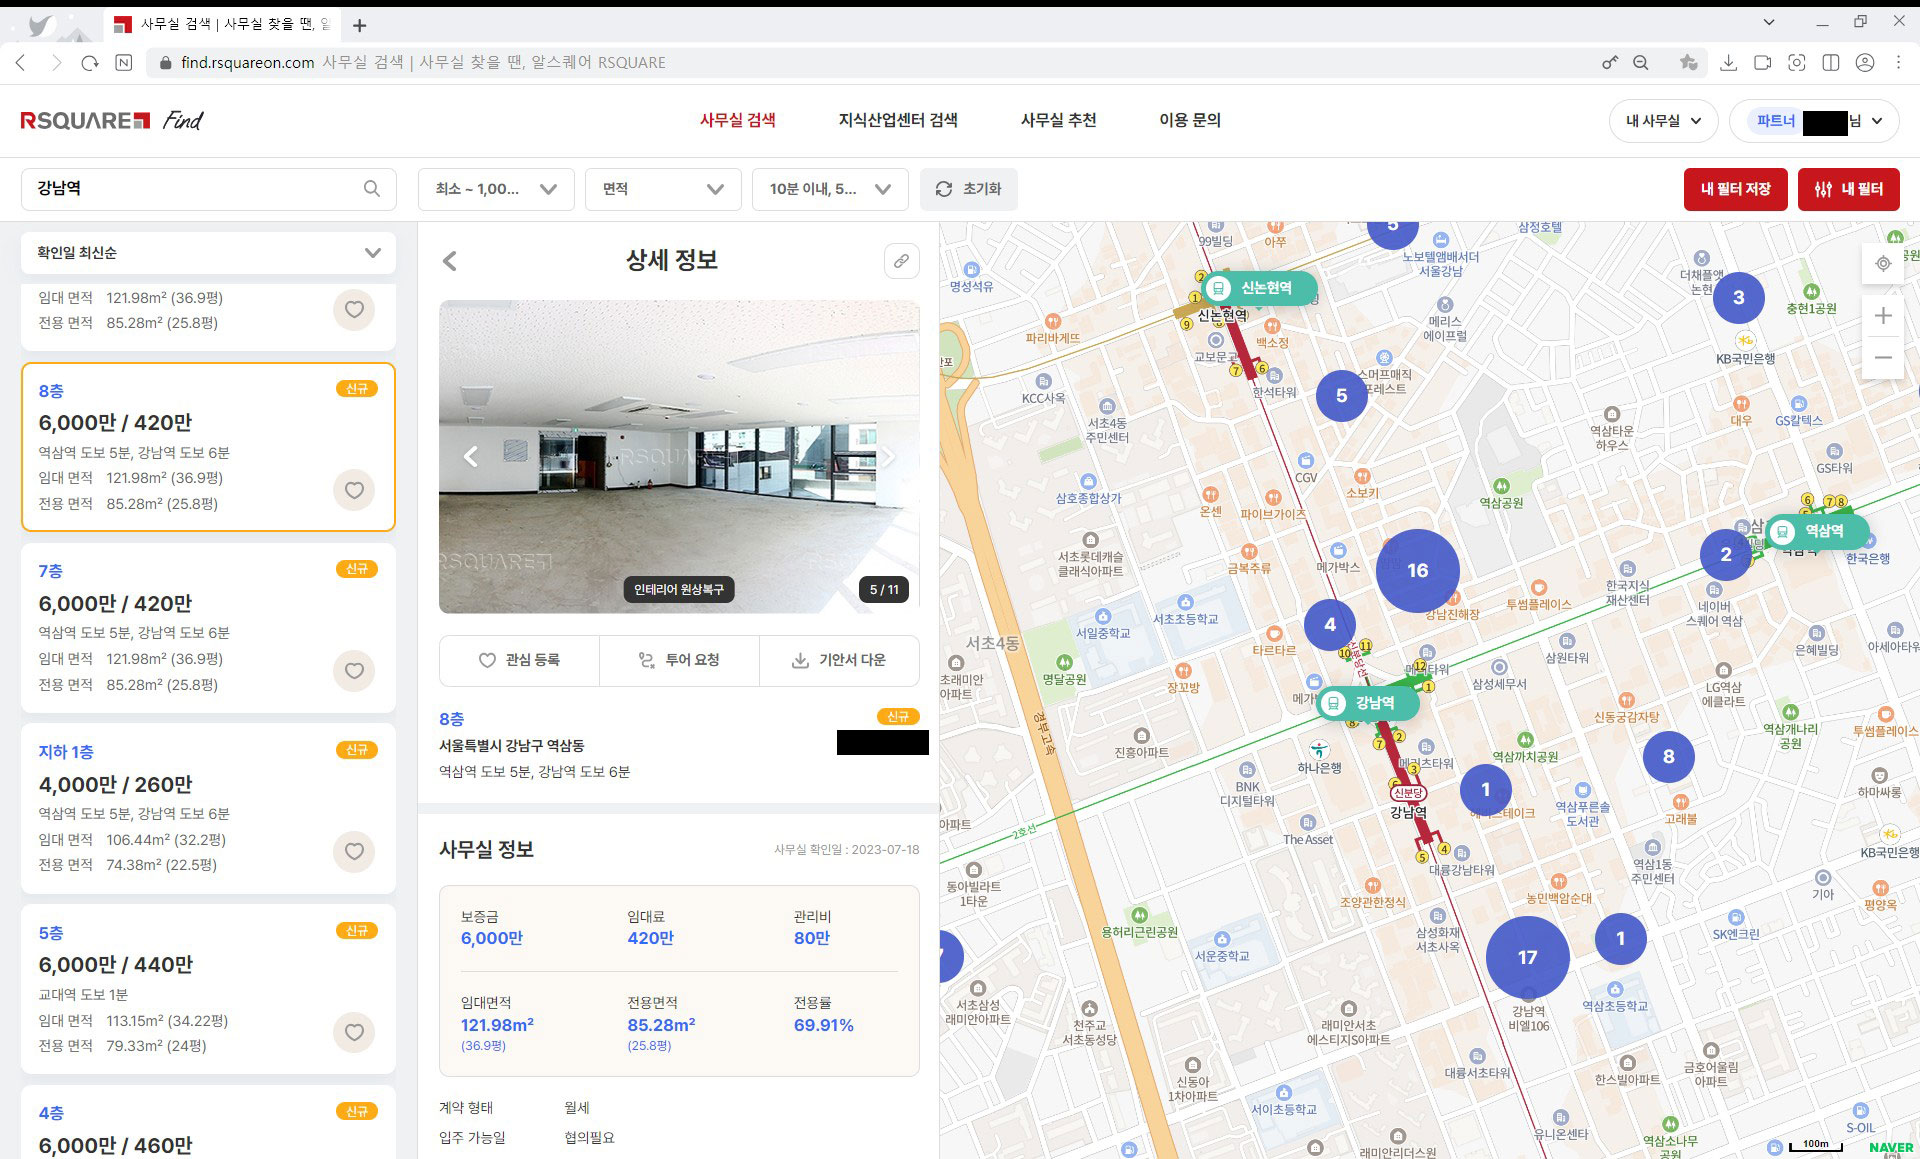Zoom in the map with plus button
1920x1159 pixels.
(x=1883, y=316)
